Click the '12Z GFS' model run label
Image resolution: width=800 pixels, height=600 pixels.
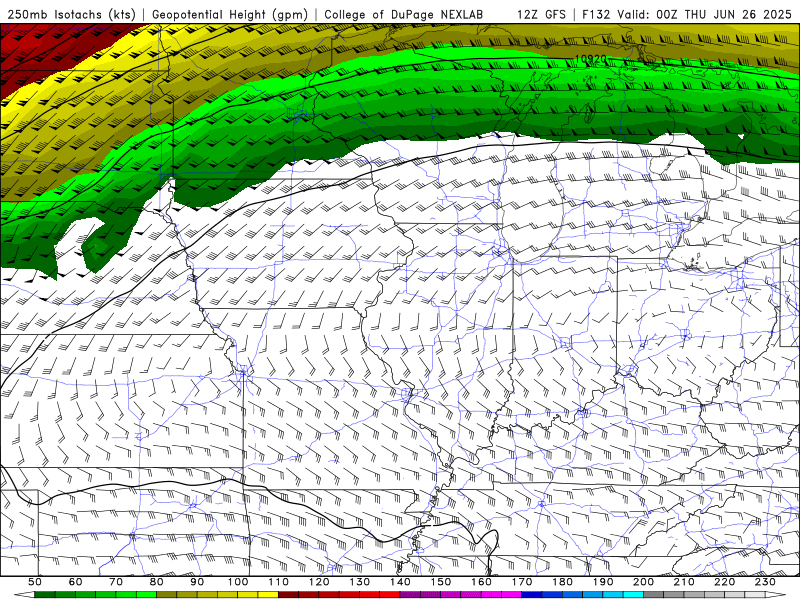(x=541, y=15)
